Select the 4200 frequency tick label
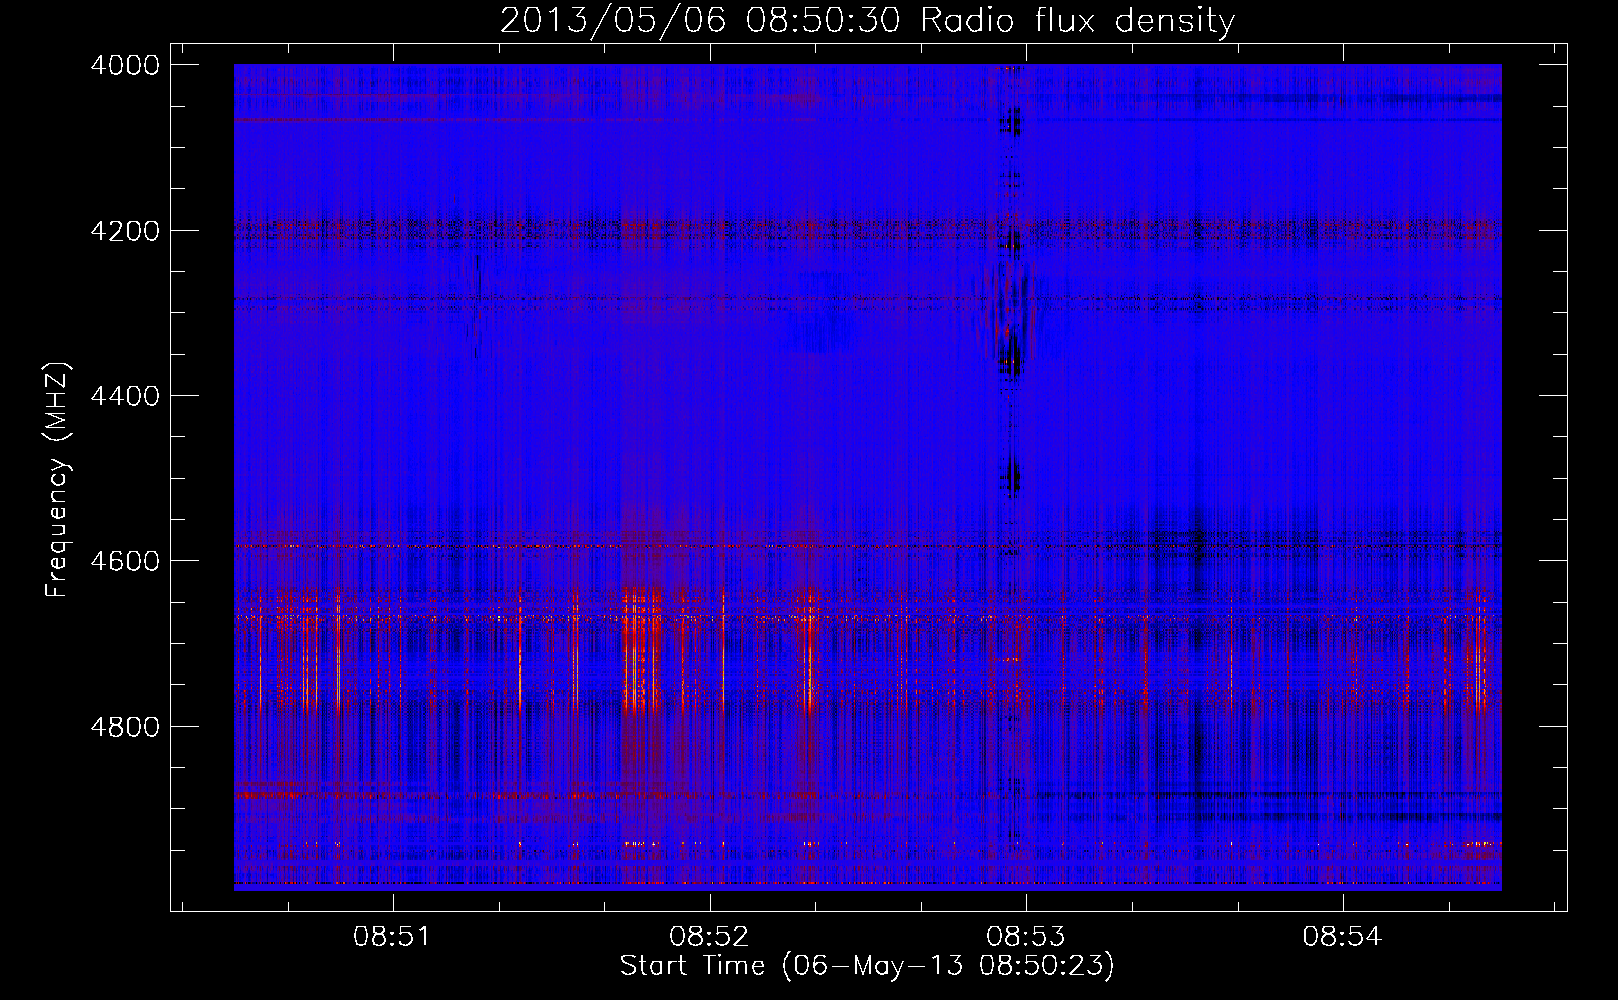Viewport: 1618px width, 1000px height. pyautogui.click(x=125, y=231)
